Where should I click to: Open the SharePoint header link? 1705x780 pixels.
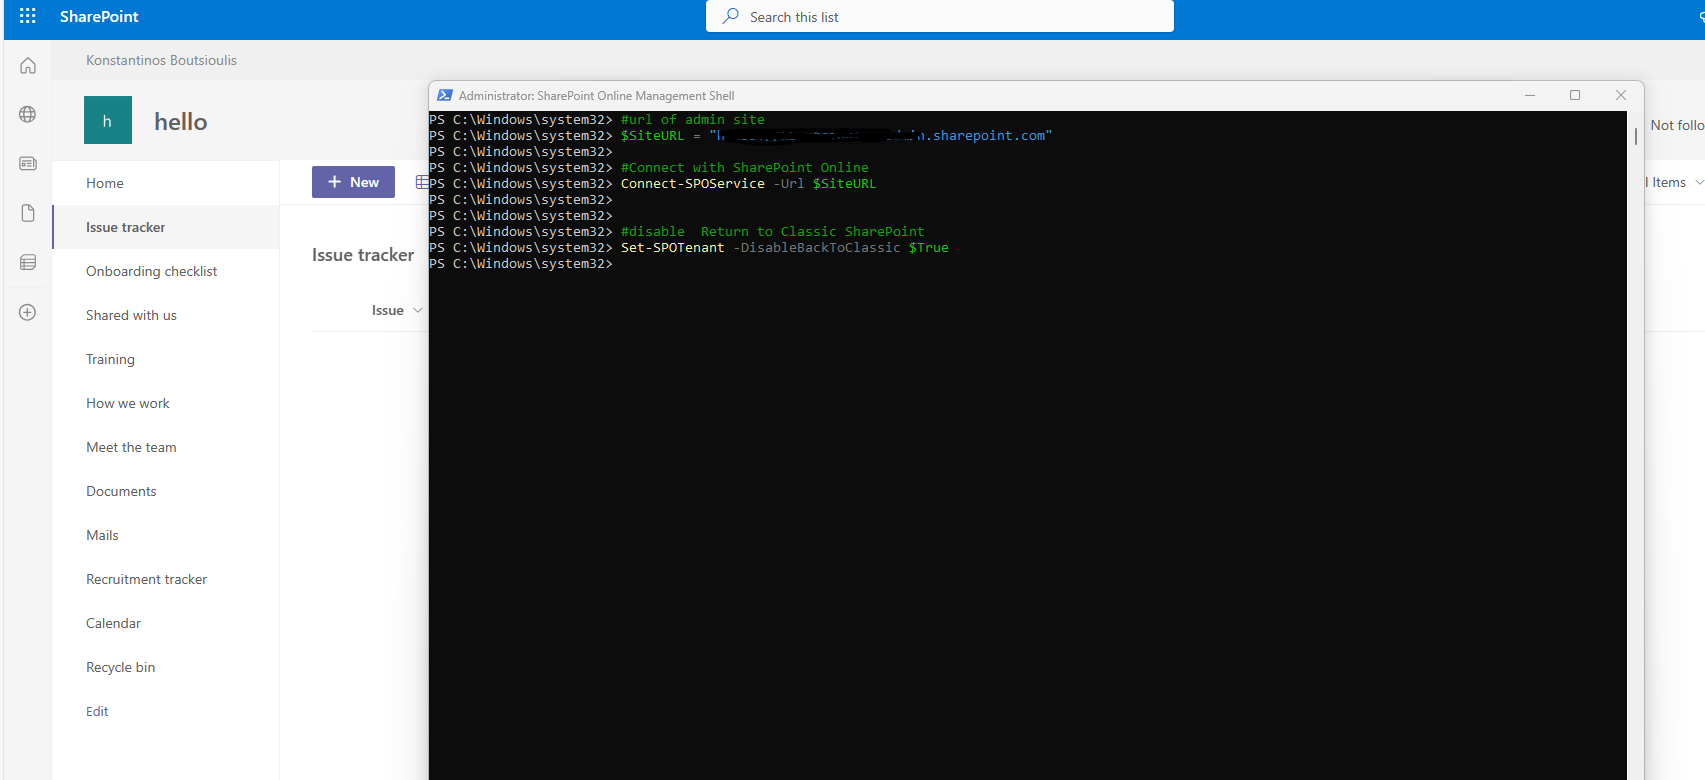click(99, 16)
